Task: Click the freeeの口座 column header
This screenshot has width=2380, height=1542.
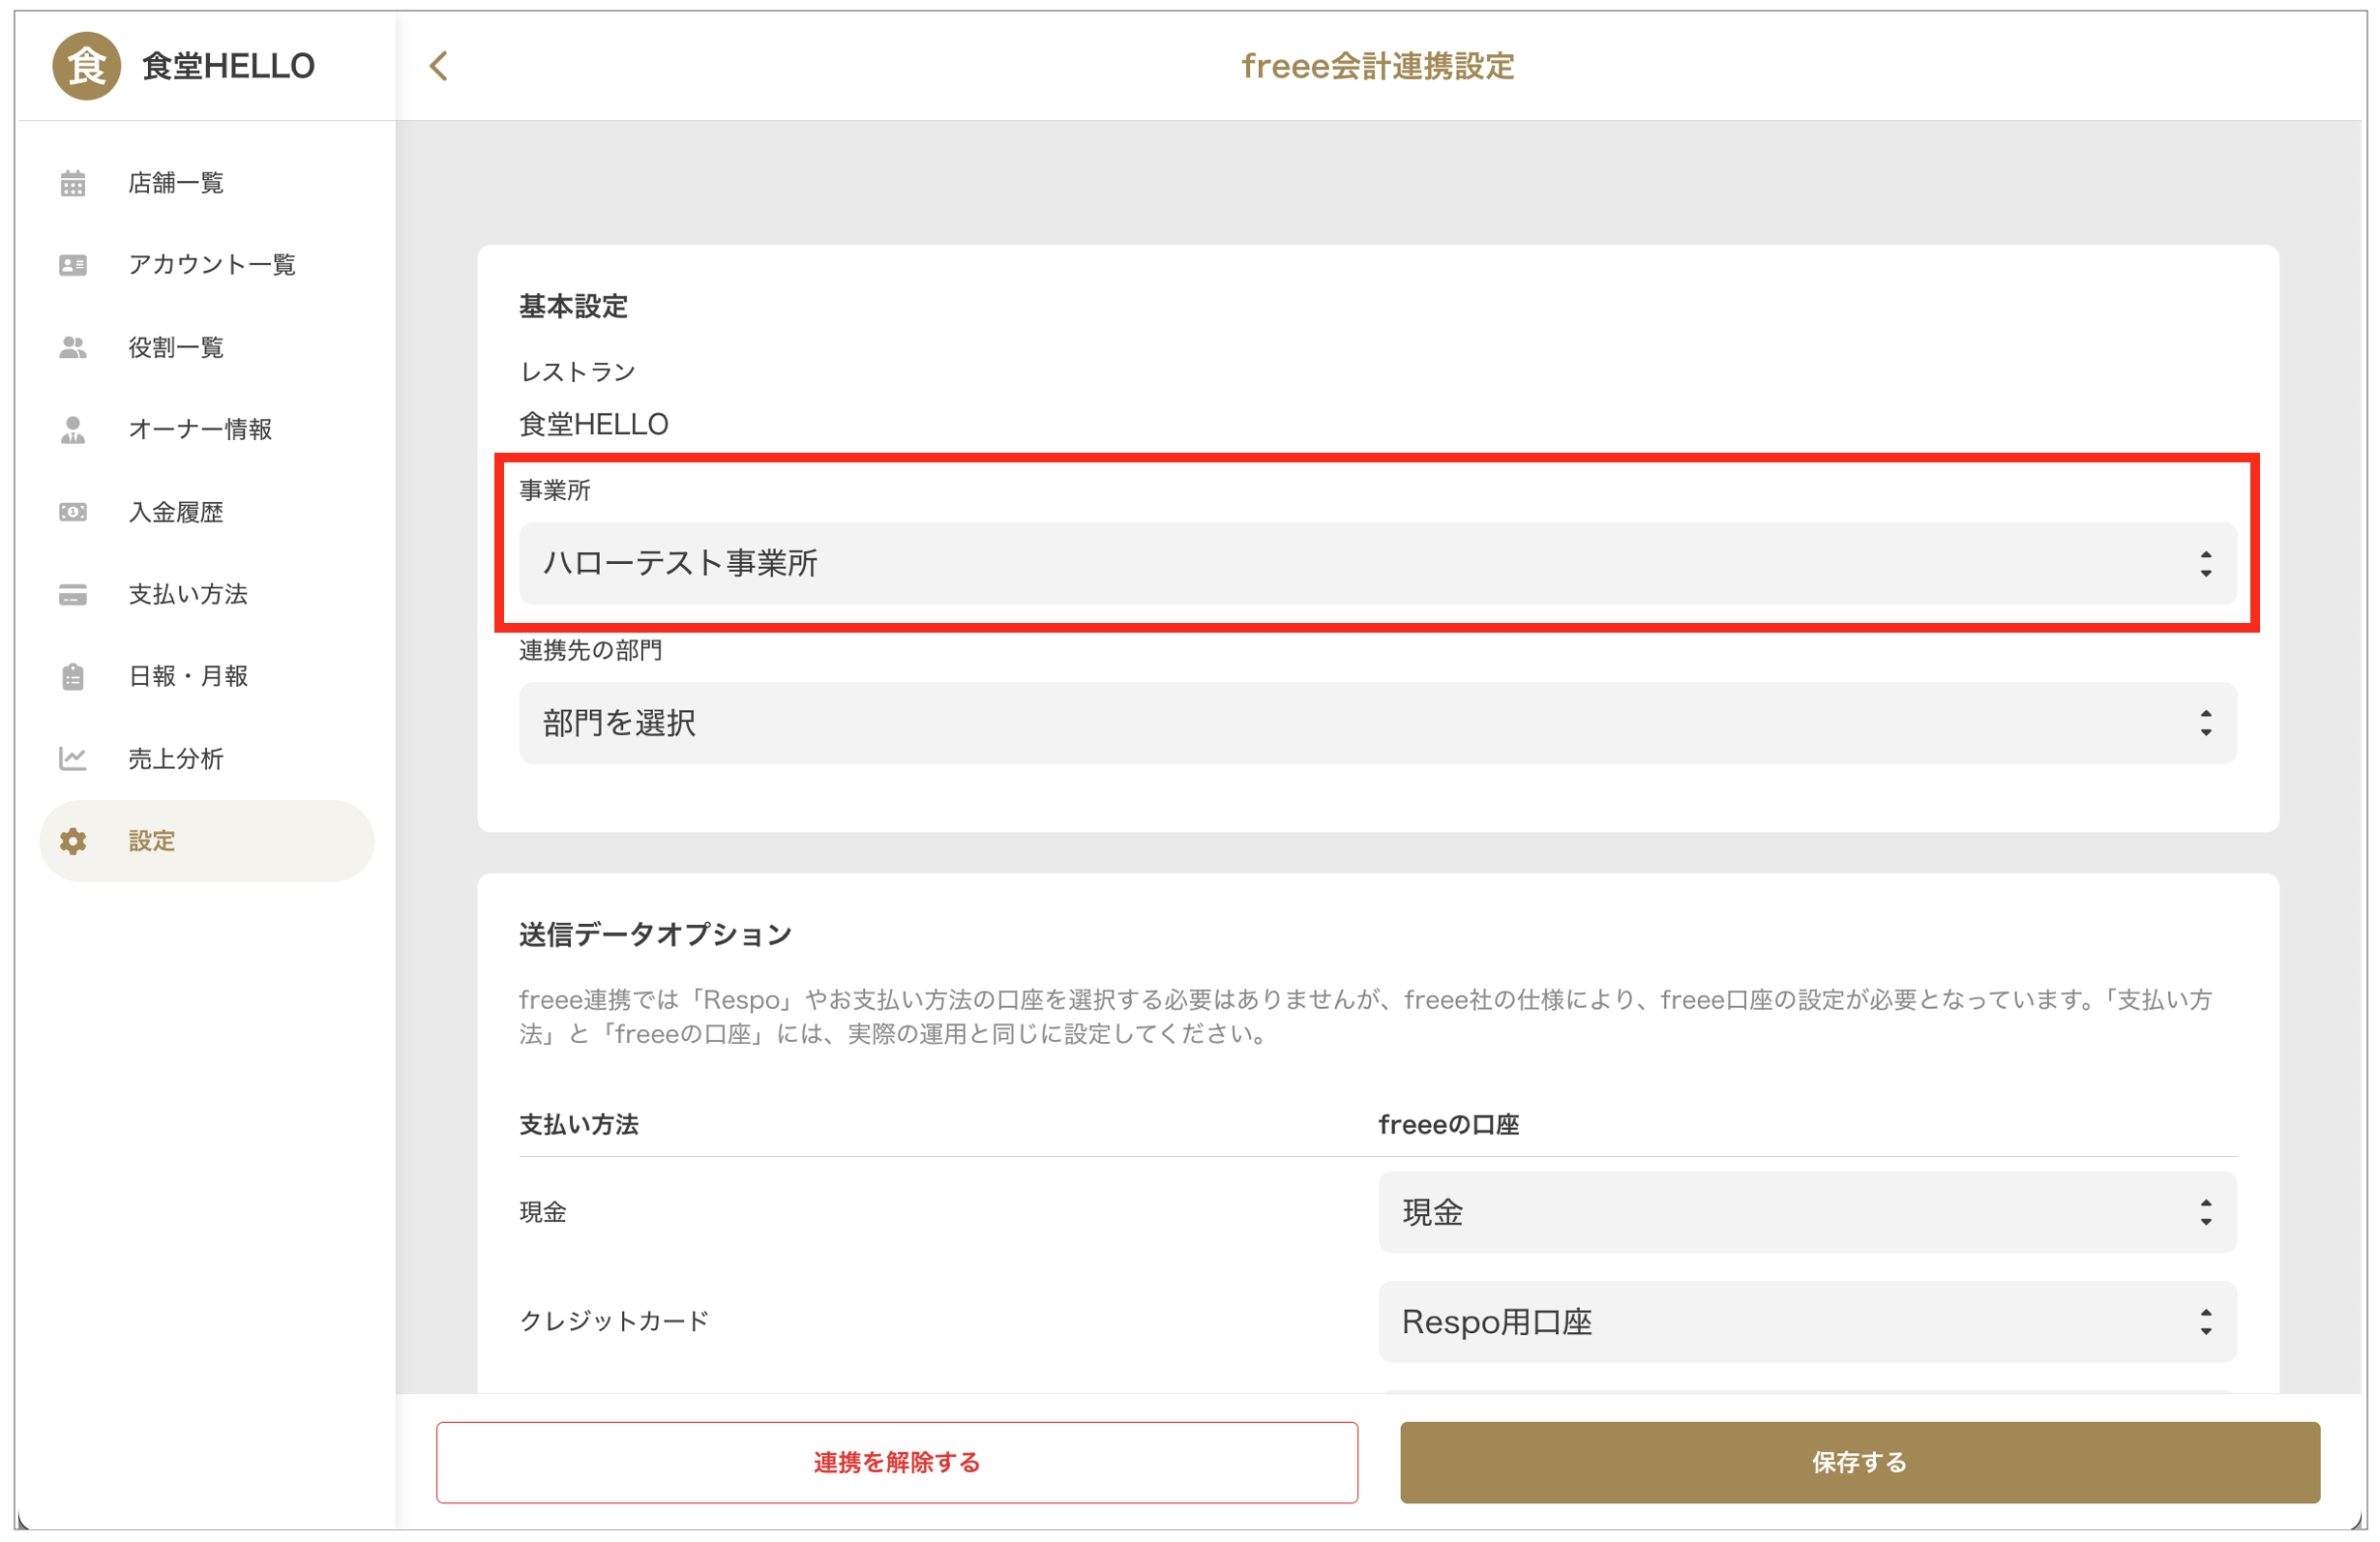Action: (x=1449, y=1125)
